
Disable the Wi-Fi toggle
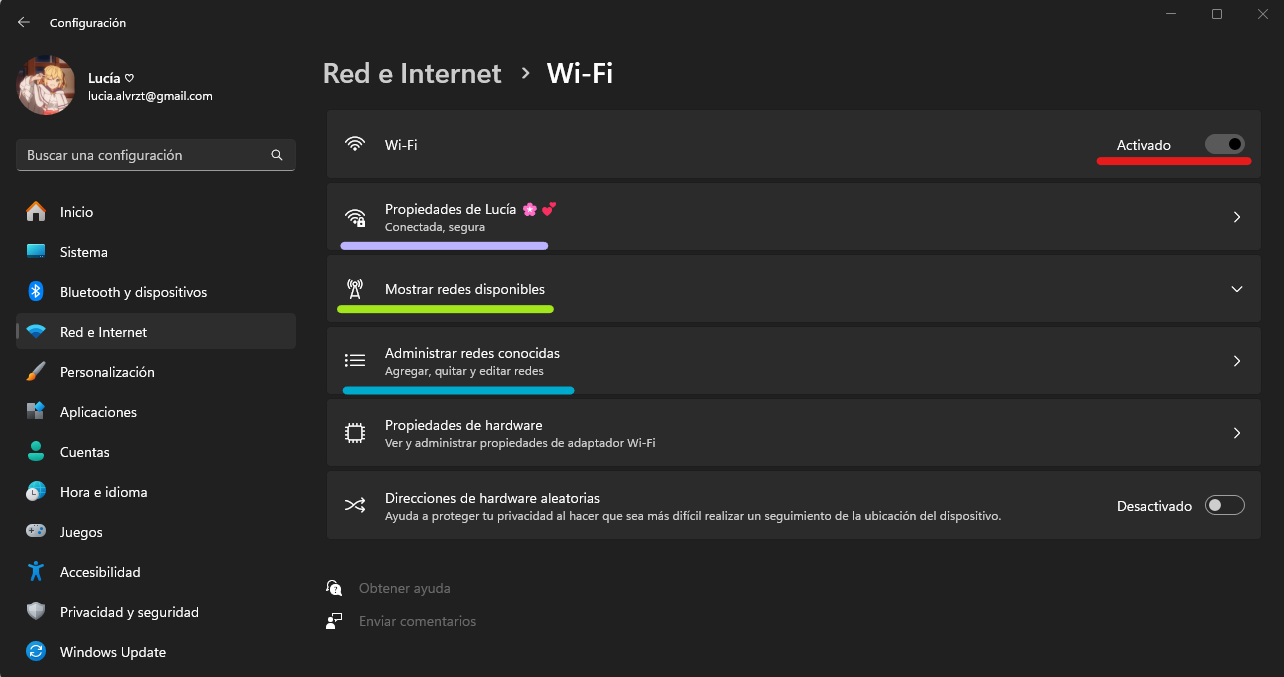coord(1224,144)
